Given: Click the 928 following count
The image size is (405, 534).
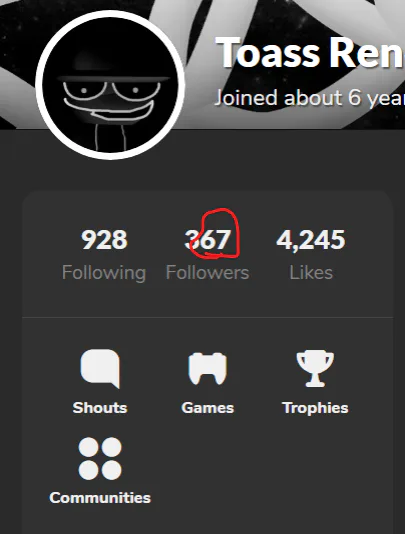Looking at the screenshot, I should (104, 239).
